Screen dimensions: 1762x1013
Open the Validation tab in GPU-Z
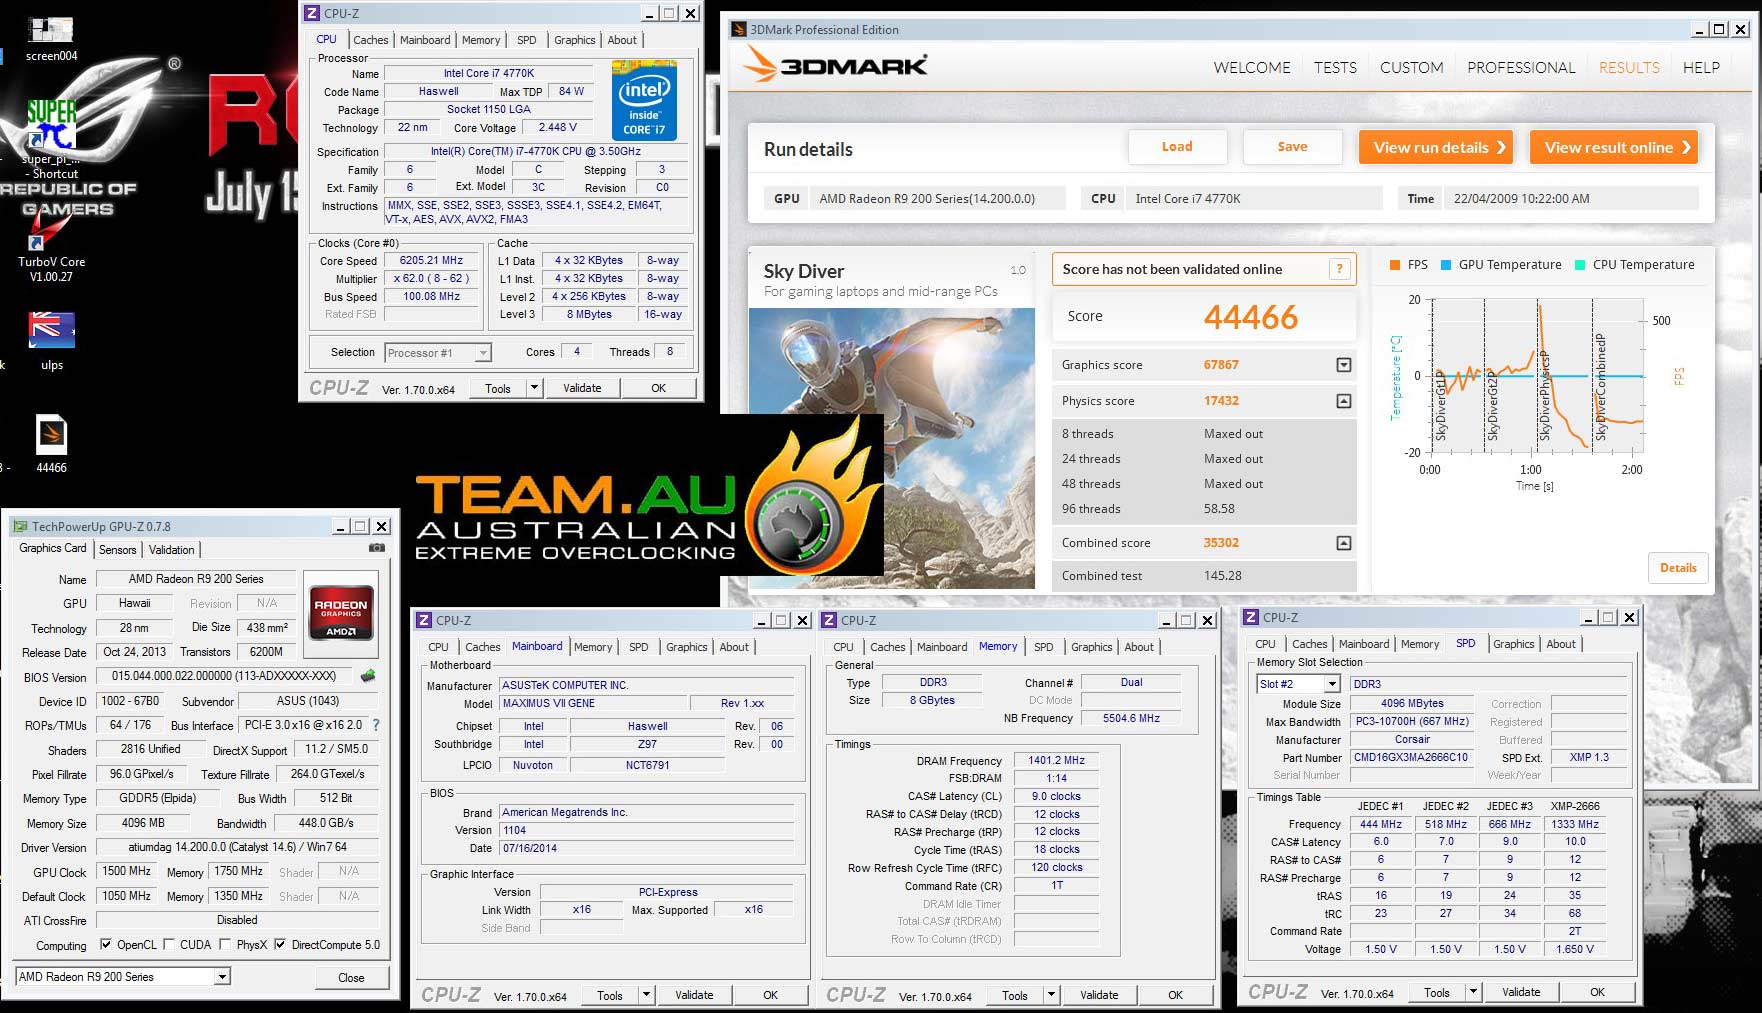[x=172, y=549]
